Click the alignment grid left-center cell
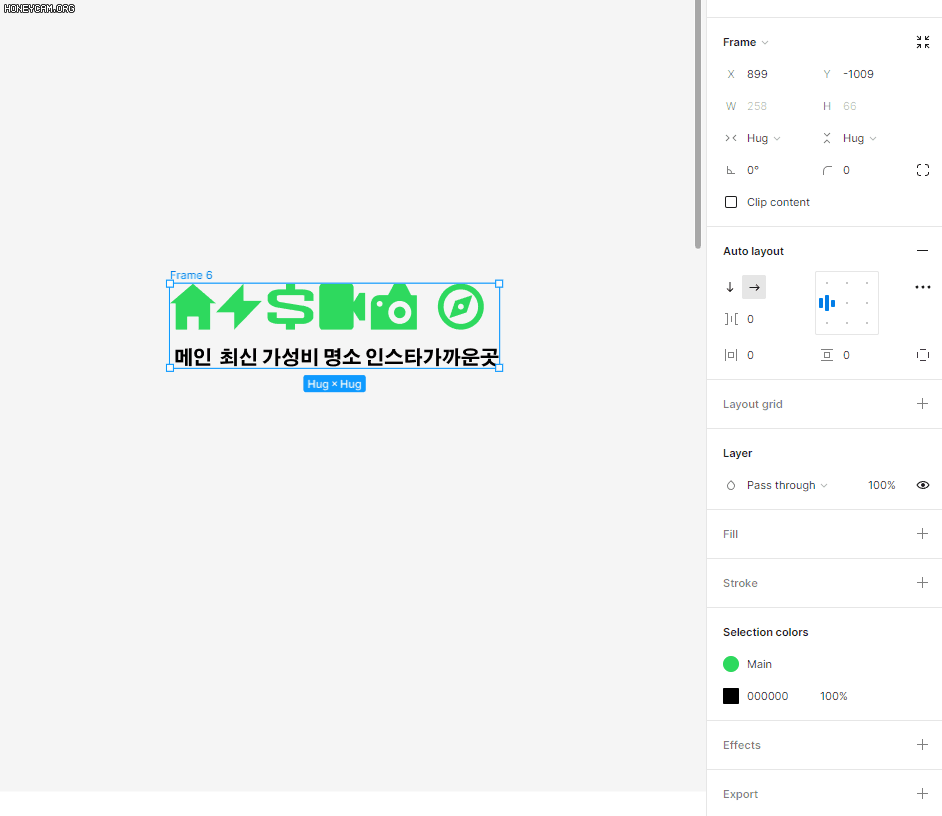This screenshot has width=942, height=816. [x=827, y=303]
